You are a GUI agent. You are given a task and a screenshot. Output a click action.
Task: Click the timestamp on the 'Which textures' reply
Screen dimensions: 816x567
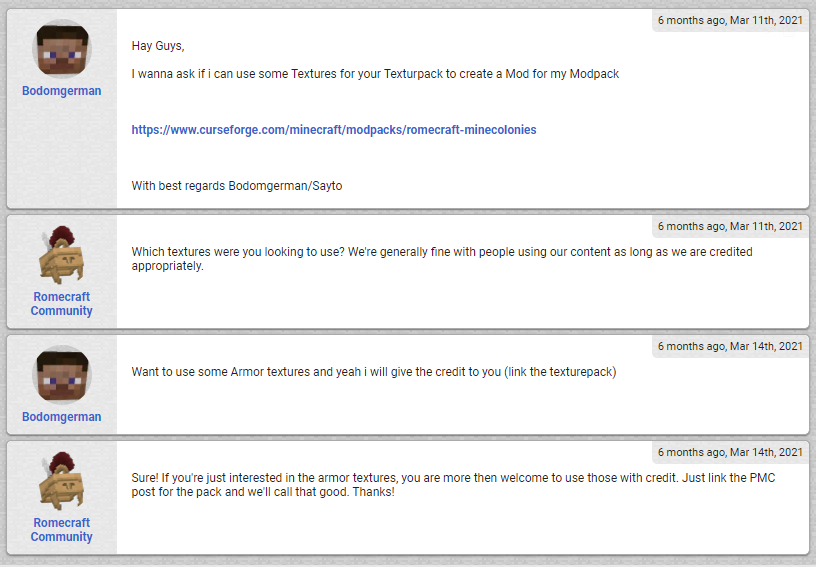pos(730,226)
